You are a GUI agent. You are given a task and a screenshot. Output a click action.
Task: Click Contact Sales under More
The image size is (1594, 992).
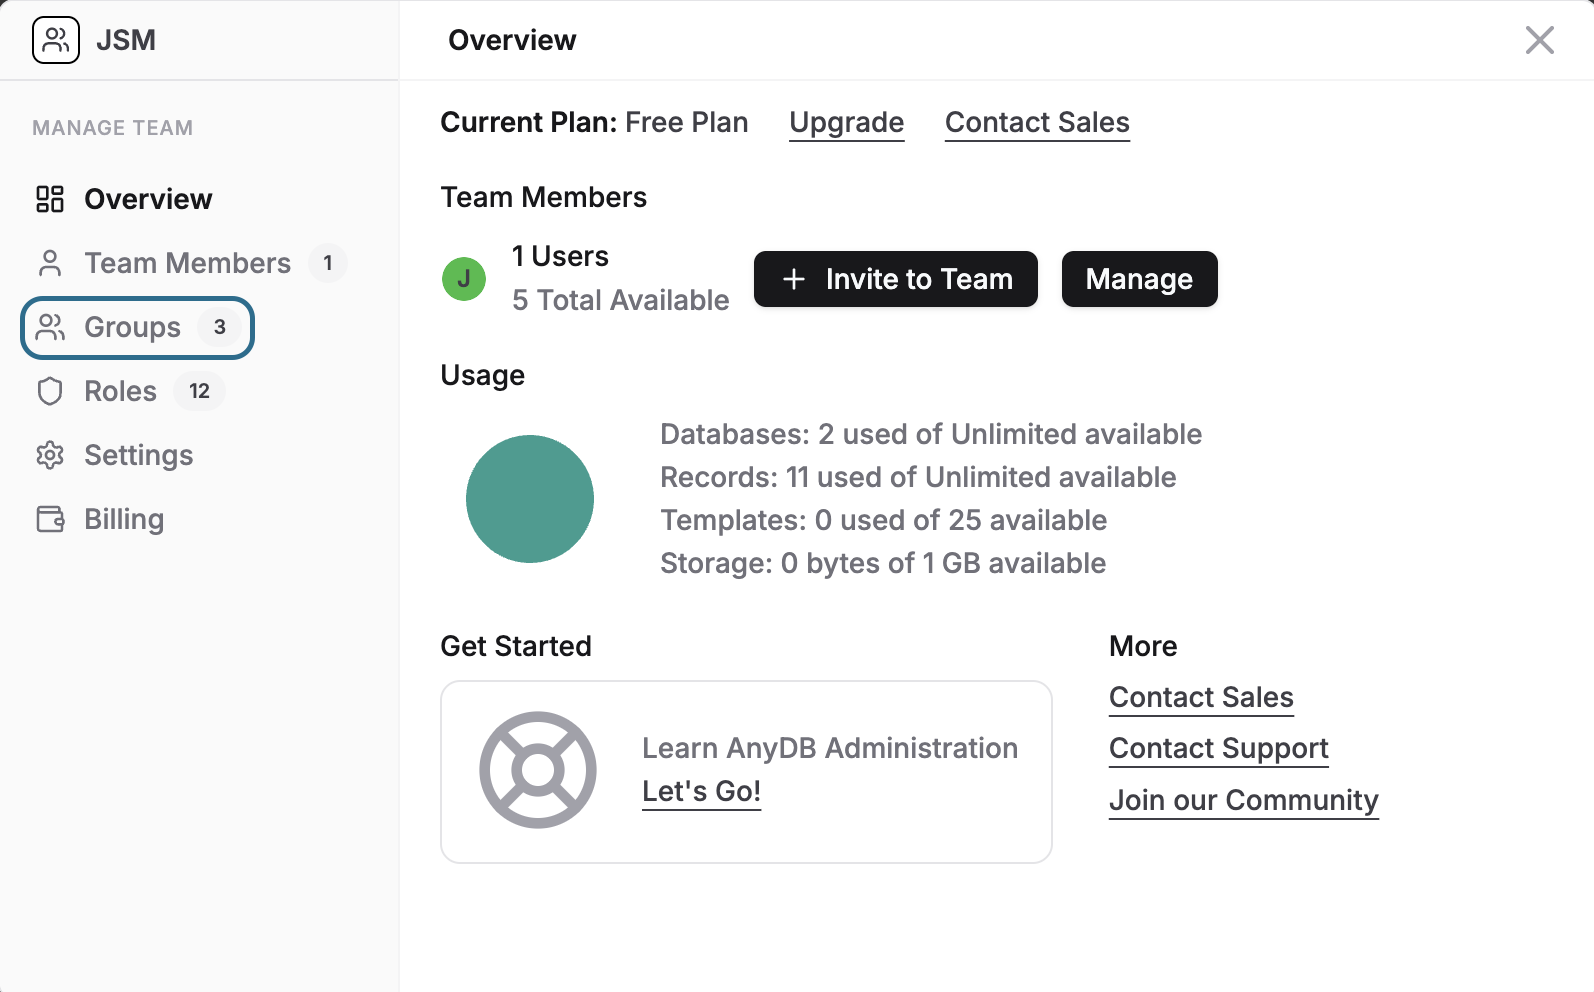point(1202,697)
